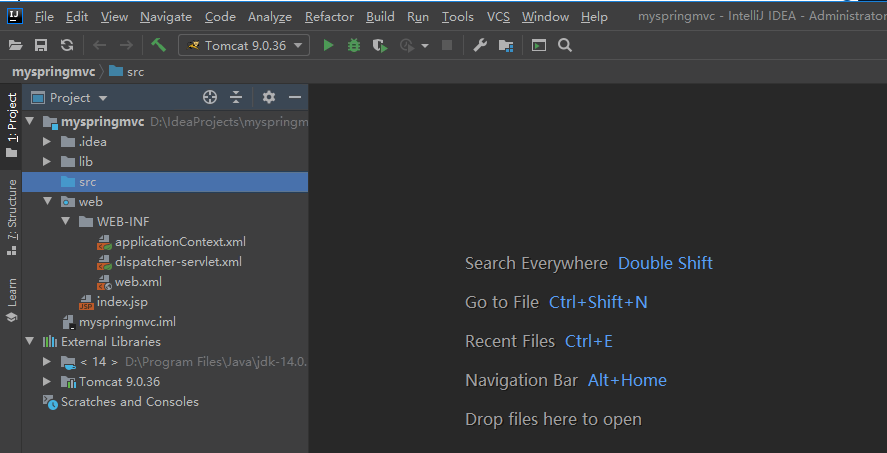Click the Stop square icon
This screenshot has height=453, width=887.
click(x=447, y=45)
